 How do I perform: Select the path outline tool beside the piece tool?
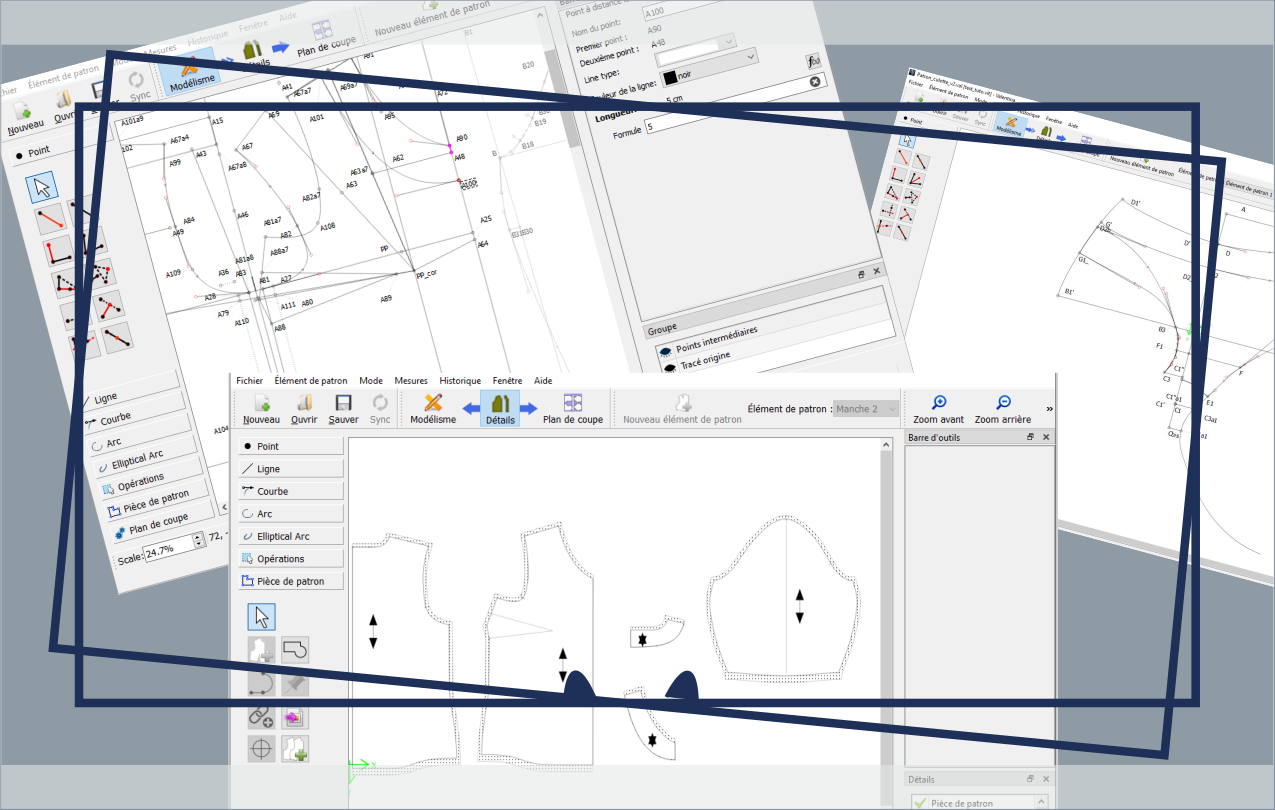pyautogui.click(x=295, y=650)
